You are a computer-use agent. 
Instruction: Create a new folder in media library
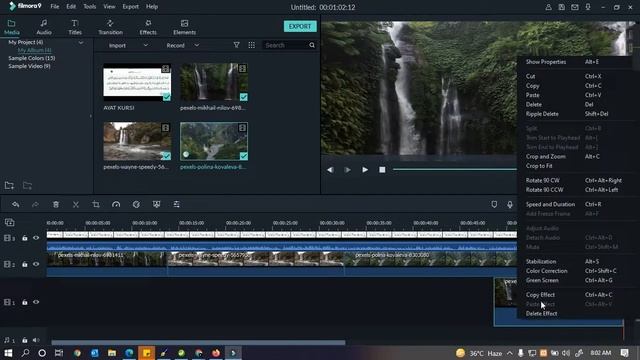tap(9, 186)
